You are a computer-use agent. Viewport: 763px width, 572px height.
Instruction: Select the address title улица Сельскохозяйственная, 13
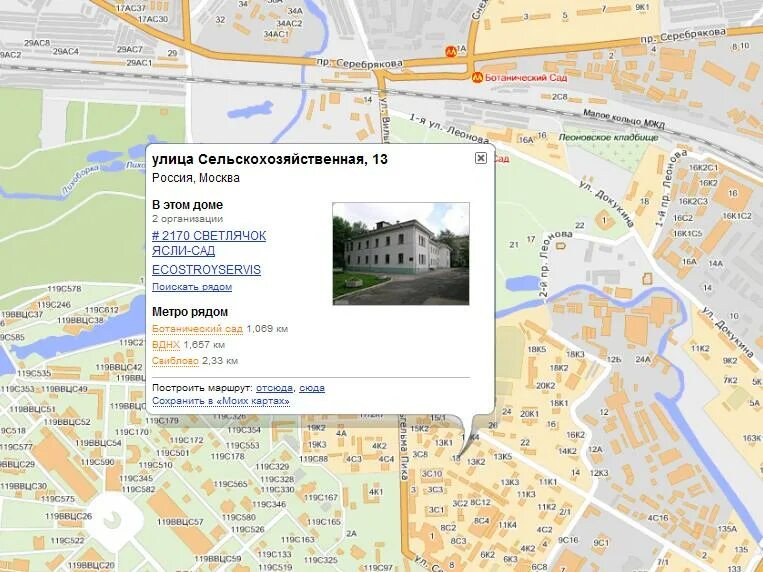(270, 159)
